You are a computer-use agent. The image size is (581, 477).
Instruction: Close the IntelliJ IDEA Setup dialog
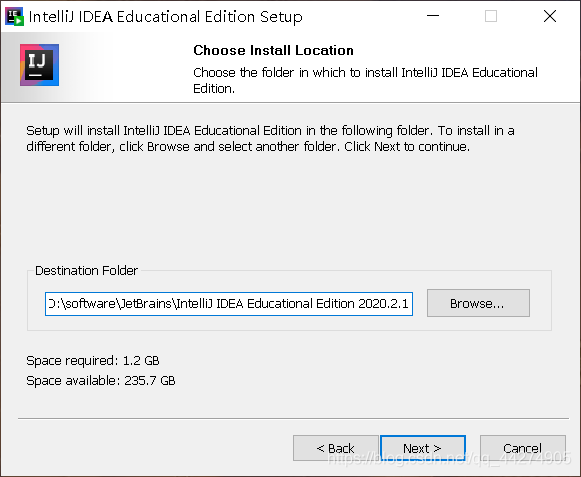tap(550, 16)
